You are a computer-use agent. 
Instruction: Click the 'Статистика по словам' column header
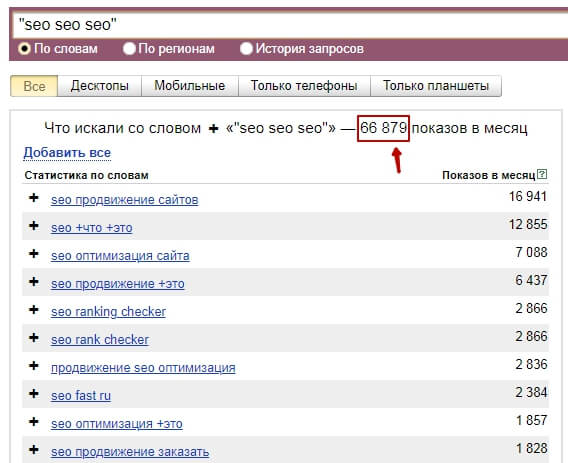87,175
